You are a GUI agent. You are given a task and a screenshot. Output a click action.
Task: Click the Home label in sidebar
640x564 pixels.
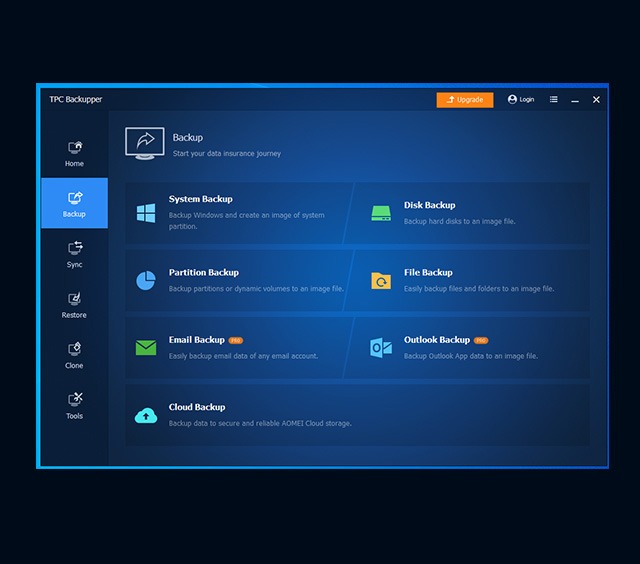point(74,164)
